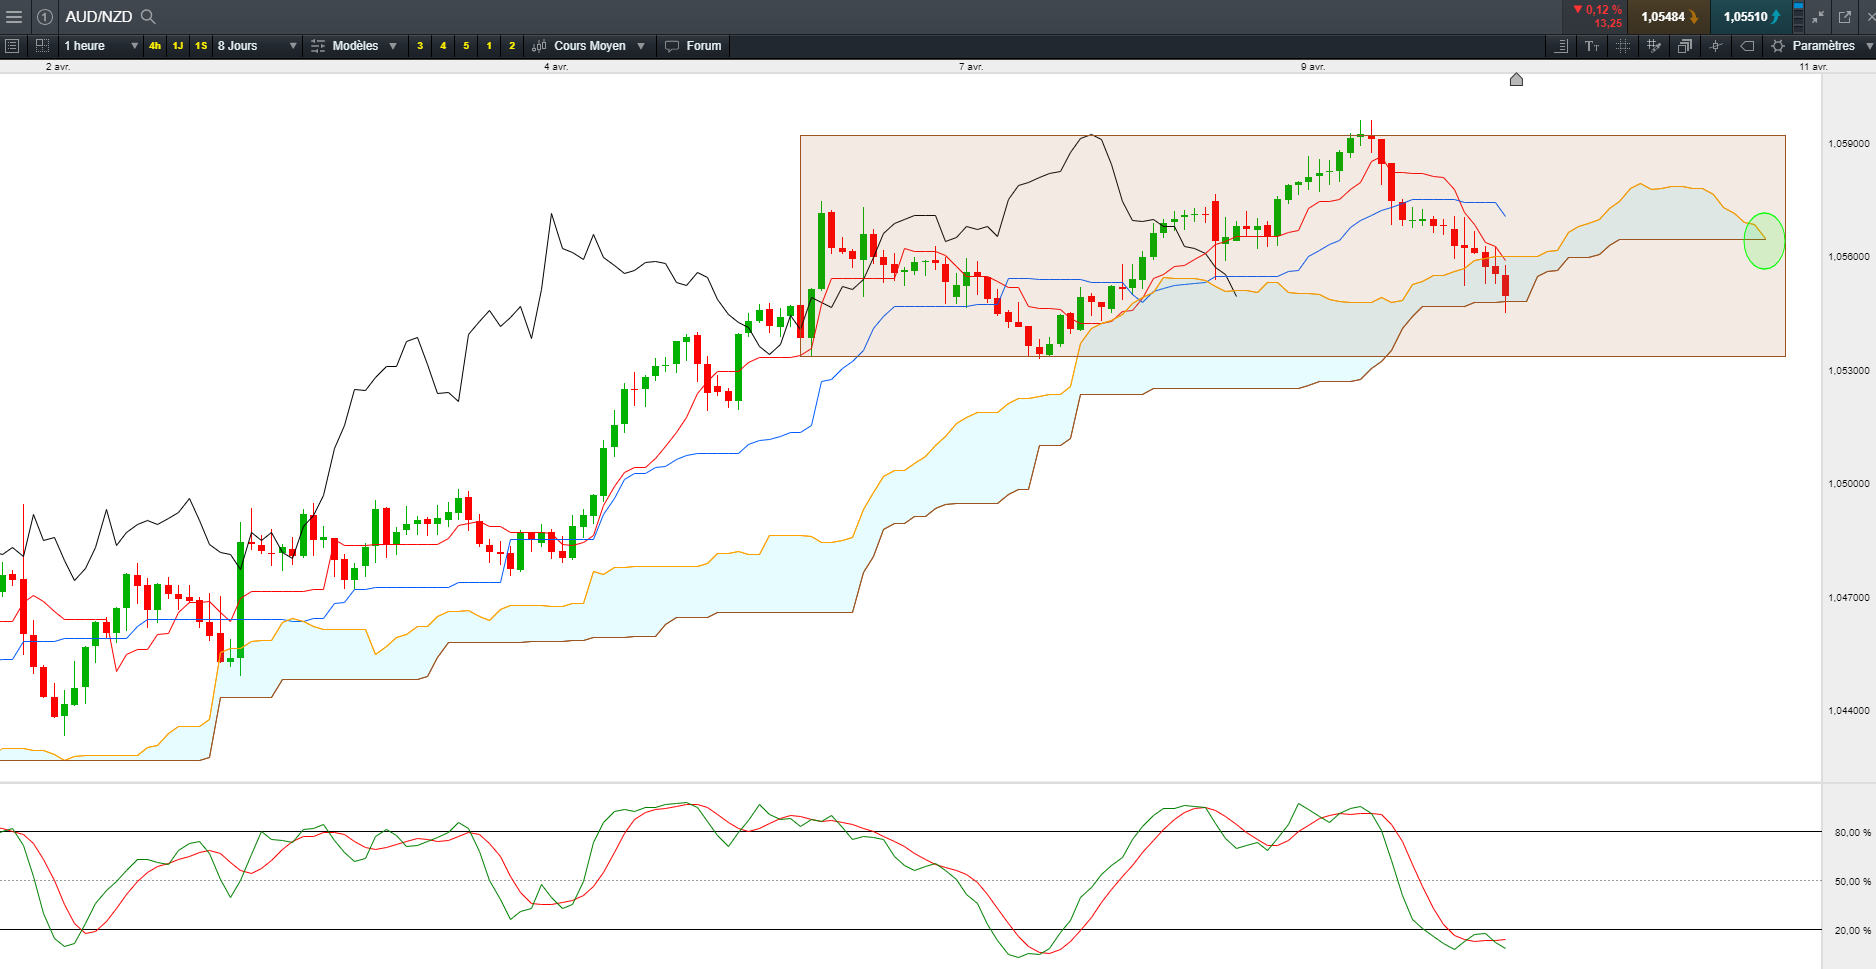Expand the 1 heure timeframe dropdown
The height and width of the screenshot is (969, 1876).
coord(134,46)
